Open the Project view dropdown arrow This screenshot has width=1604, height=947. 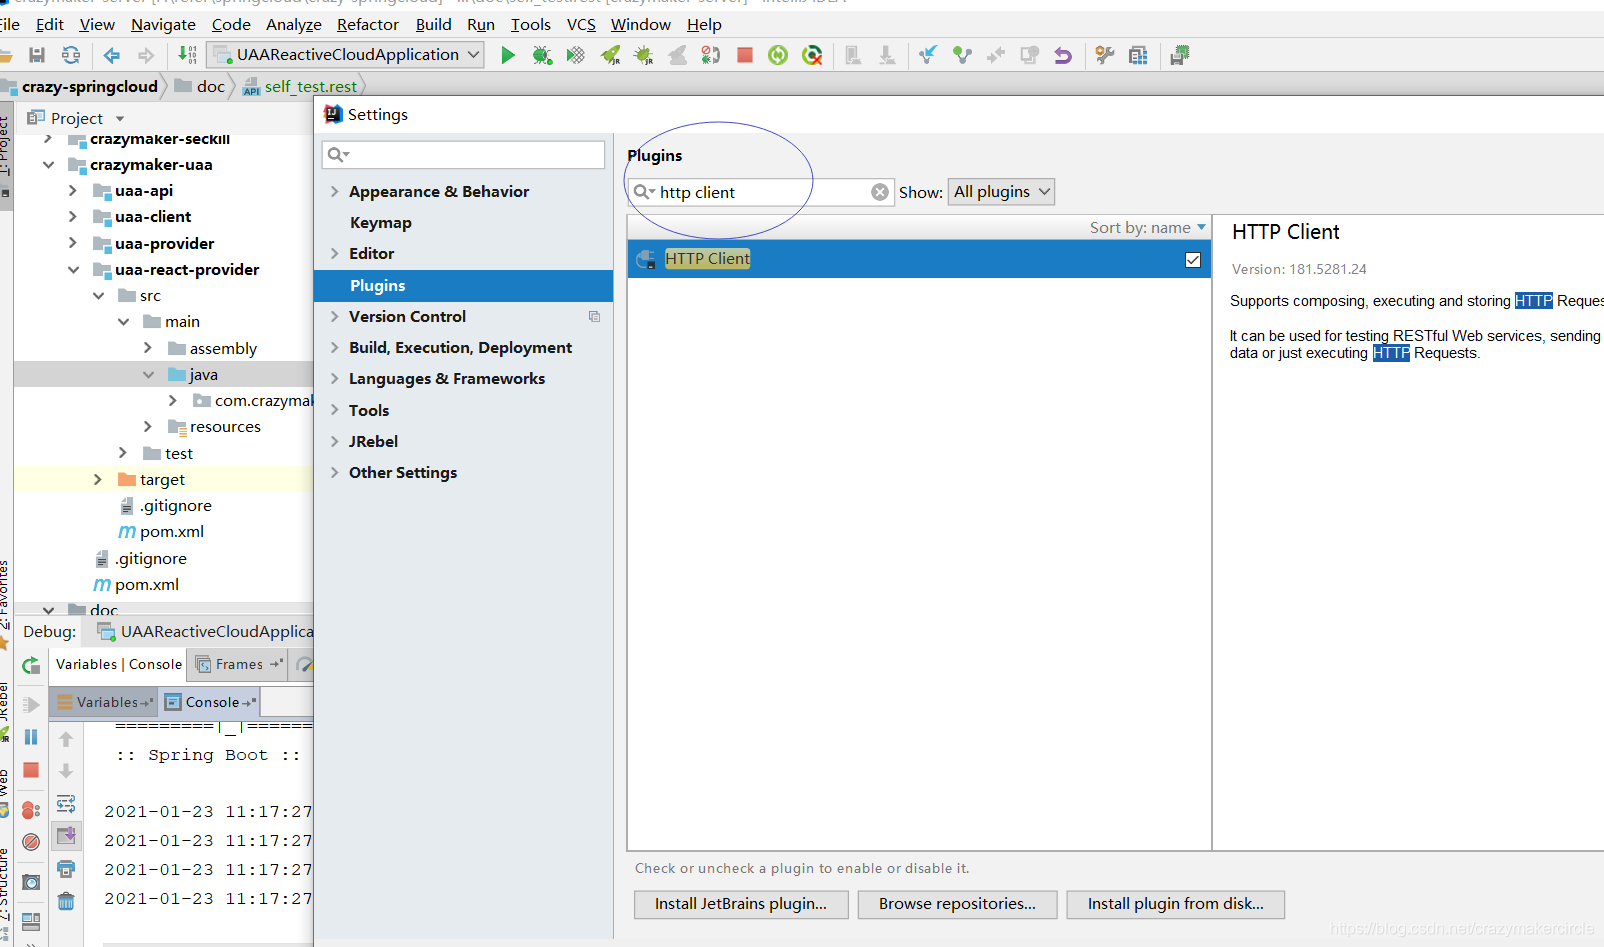[120, 118]
